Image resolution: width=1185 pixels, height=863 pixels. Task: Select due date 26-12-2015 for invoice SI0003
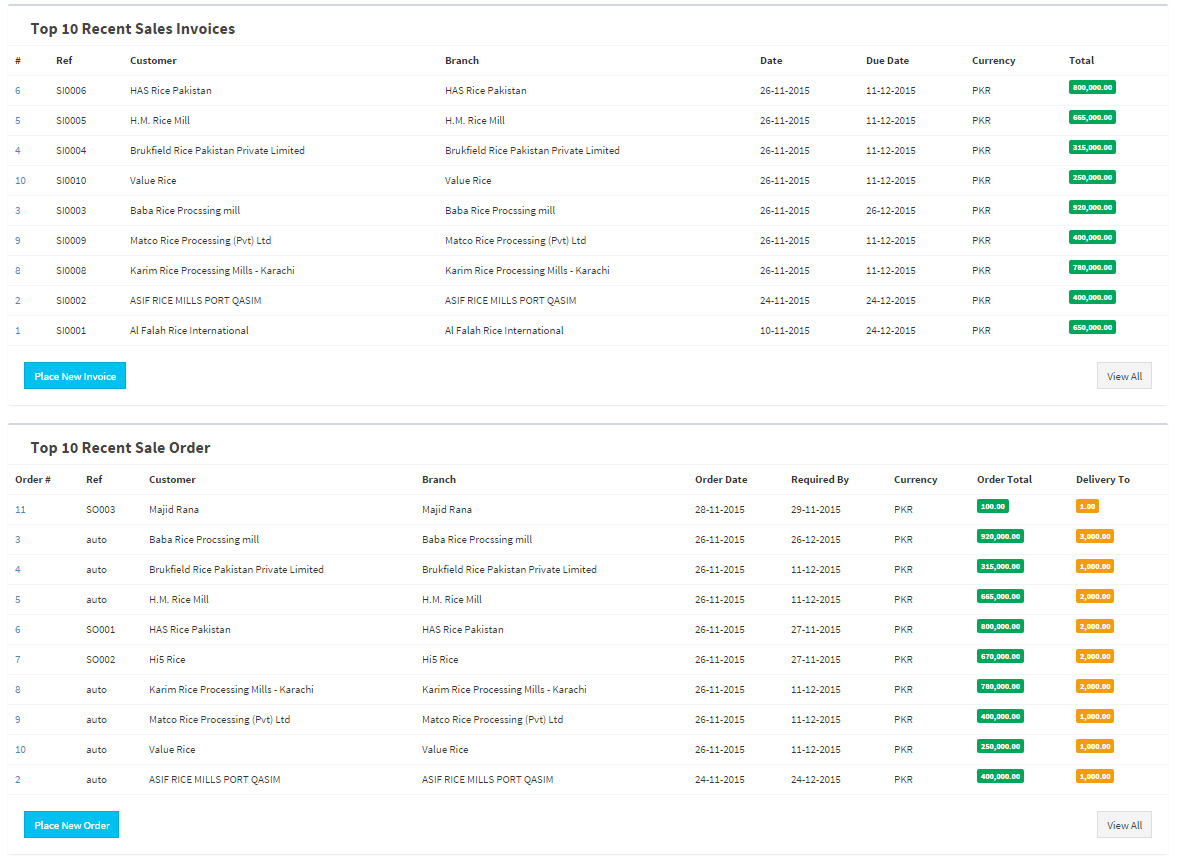point(890,211)
